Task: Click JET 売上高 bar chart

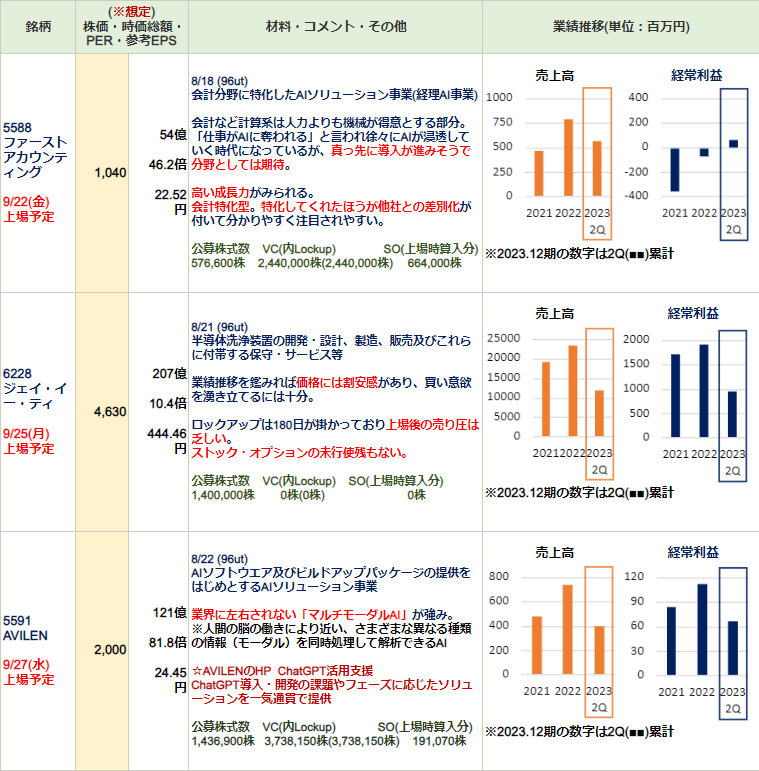Action: tap(551, 393)
